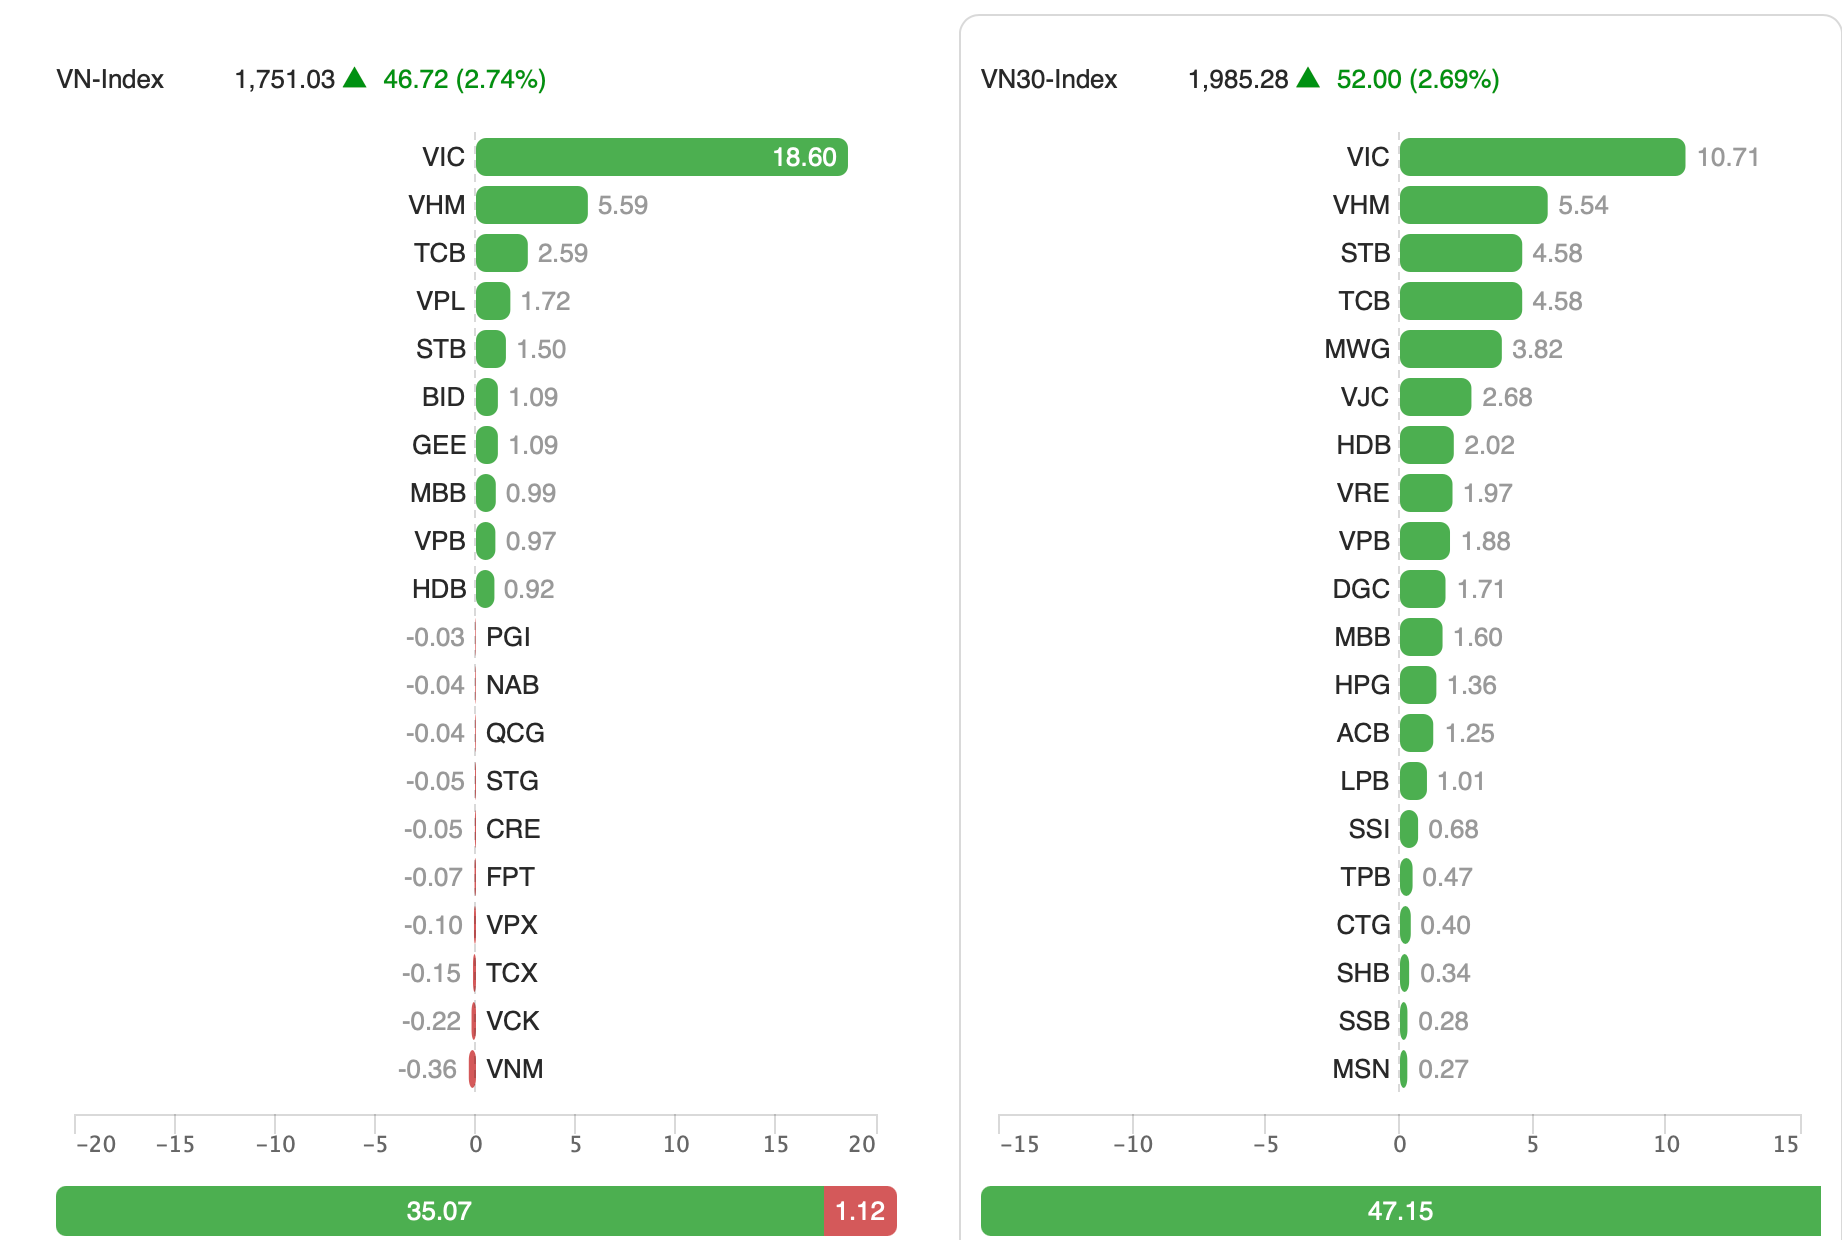This screenshot has width=1842, height=1240.
Task: Click the green up arrow beside VN30-Index value
Action: pos(1308,78)
